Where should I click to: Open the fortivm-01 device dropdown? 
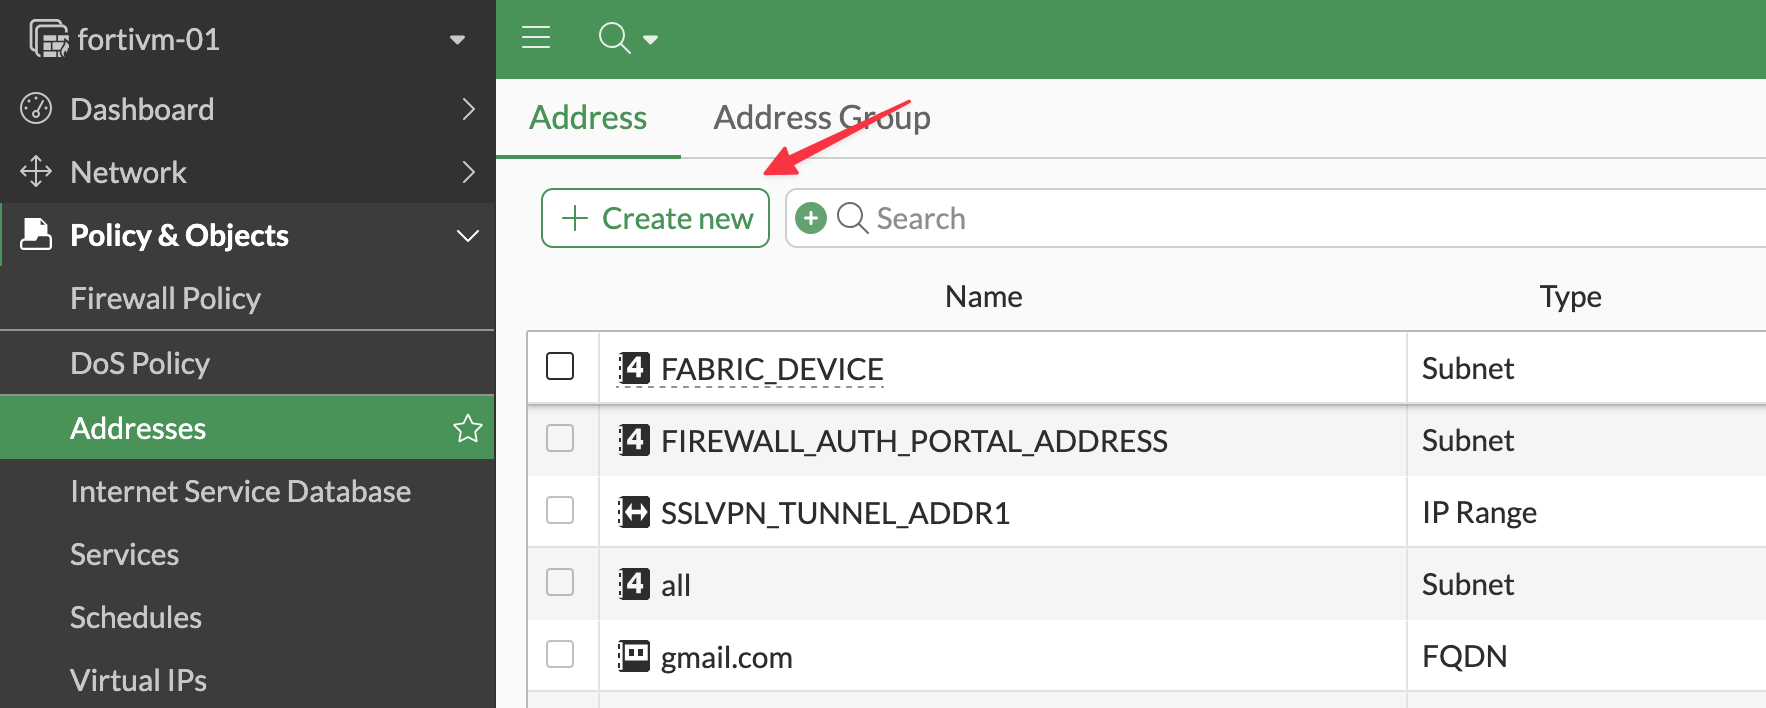coord(457,40)
